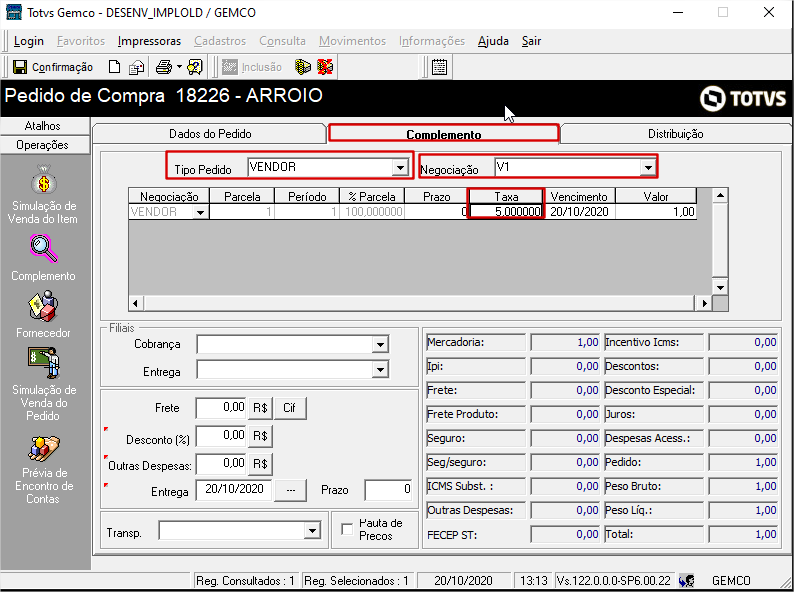
Task: Click the Outras Despesas input field
Action: click(221, 463)
